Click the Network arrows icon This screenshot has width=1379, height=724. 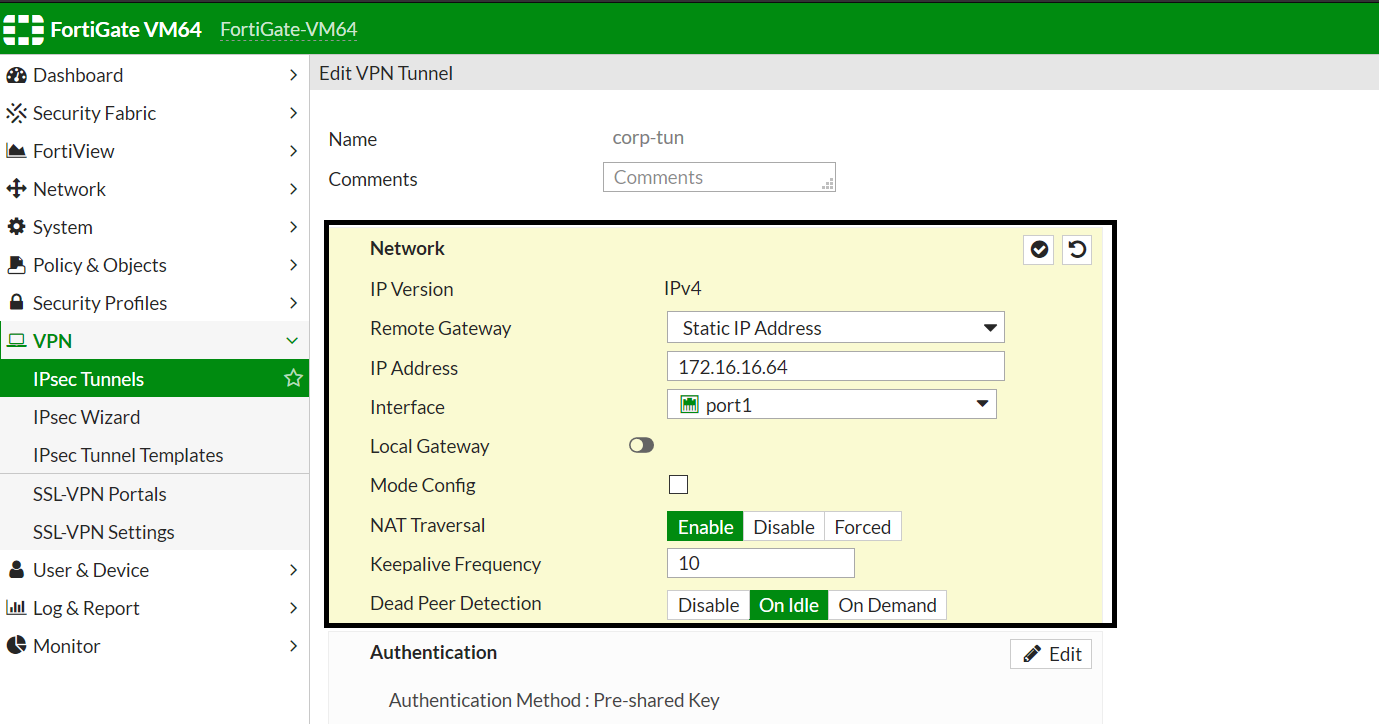[x=16, y=189]
